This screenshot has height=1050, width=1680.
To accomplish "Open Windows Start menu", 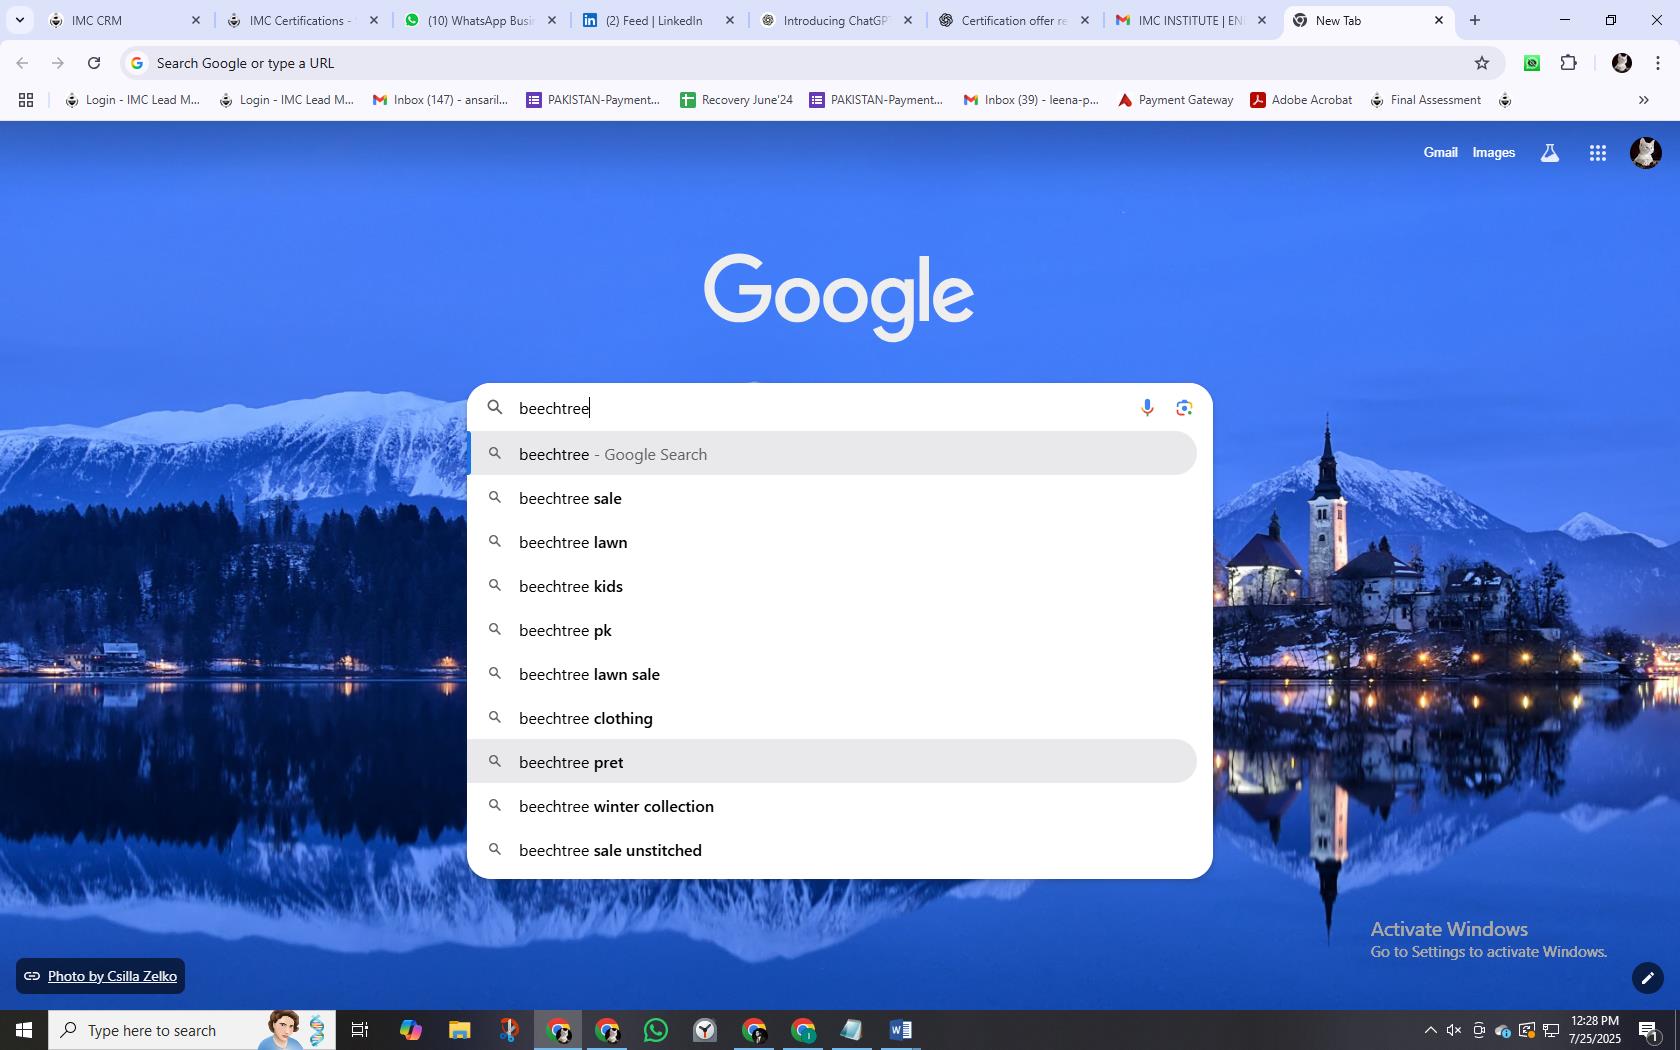I will [24, 1030].
